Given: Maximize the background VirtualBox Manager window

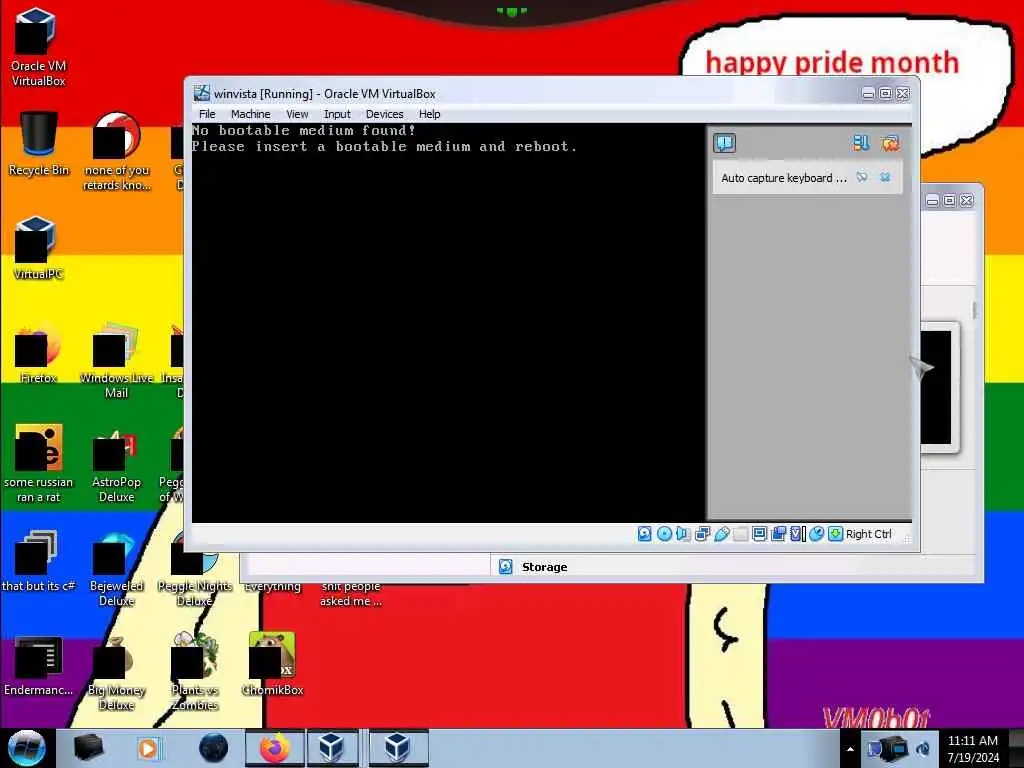Looking at the screenshot, I should pos(950,200).
